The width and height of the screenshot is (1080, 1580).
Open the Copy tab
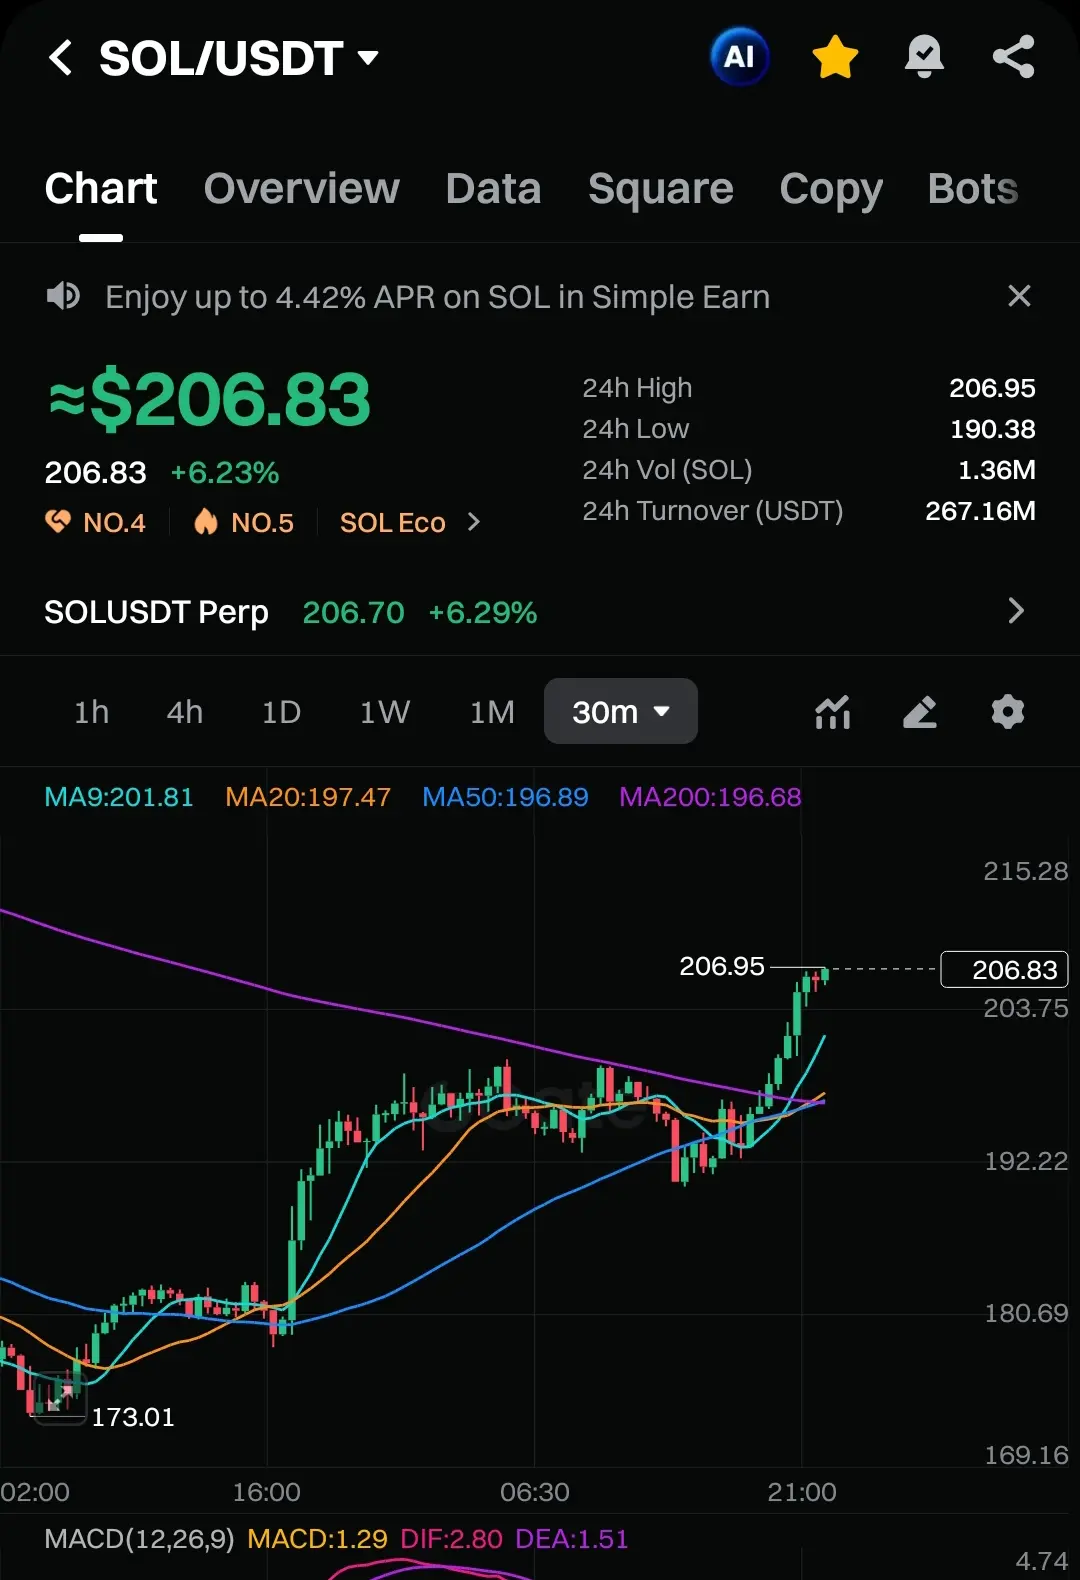[x=831, y=189]
